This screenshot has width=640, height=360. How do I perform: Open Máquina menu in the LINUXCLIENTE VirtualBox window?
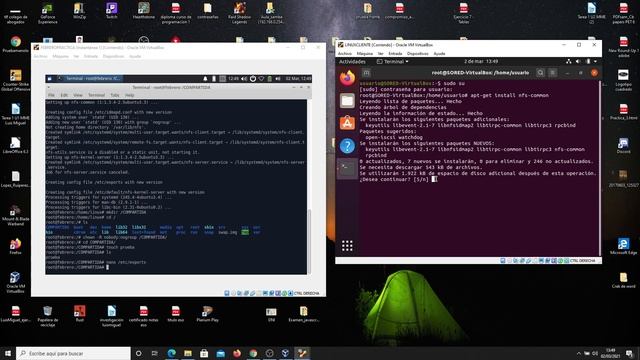364,53
